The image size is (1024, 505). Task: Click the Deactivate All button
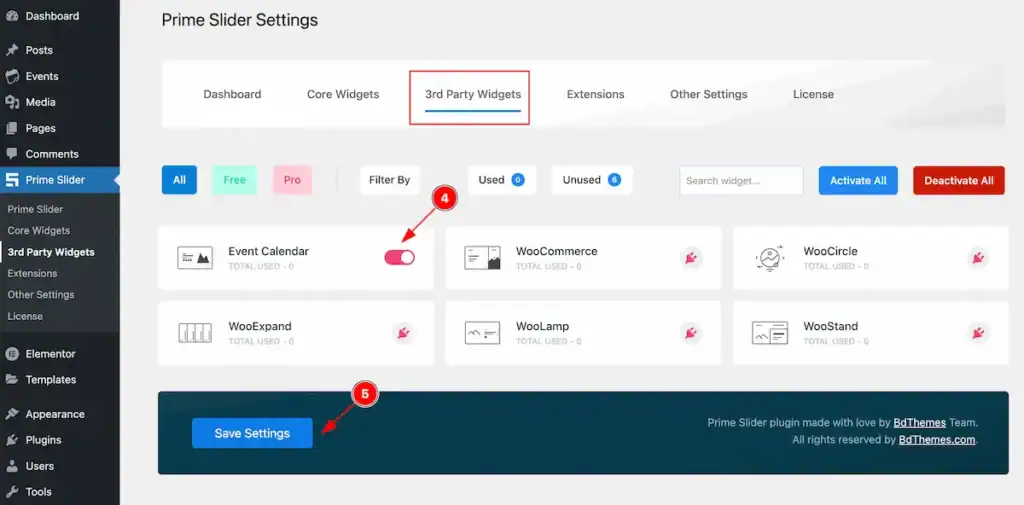[x=959, y=180]
